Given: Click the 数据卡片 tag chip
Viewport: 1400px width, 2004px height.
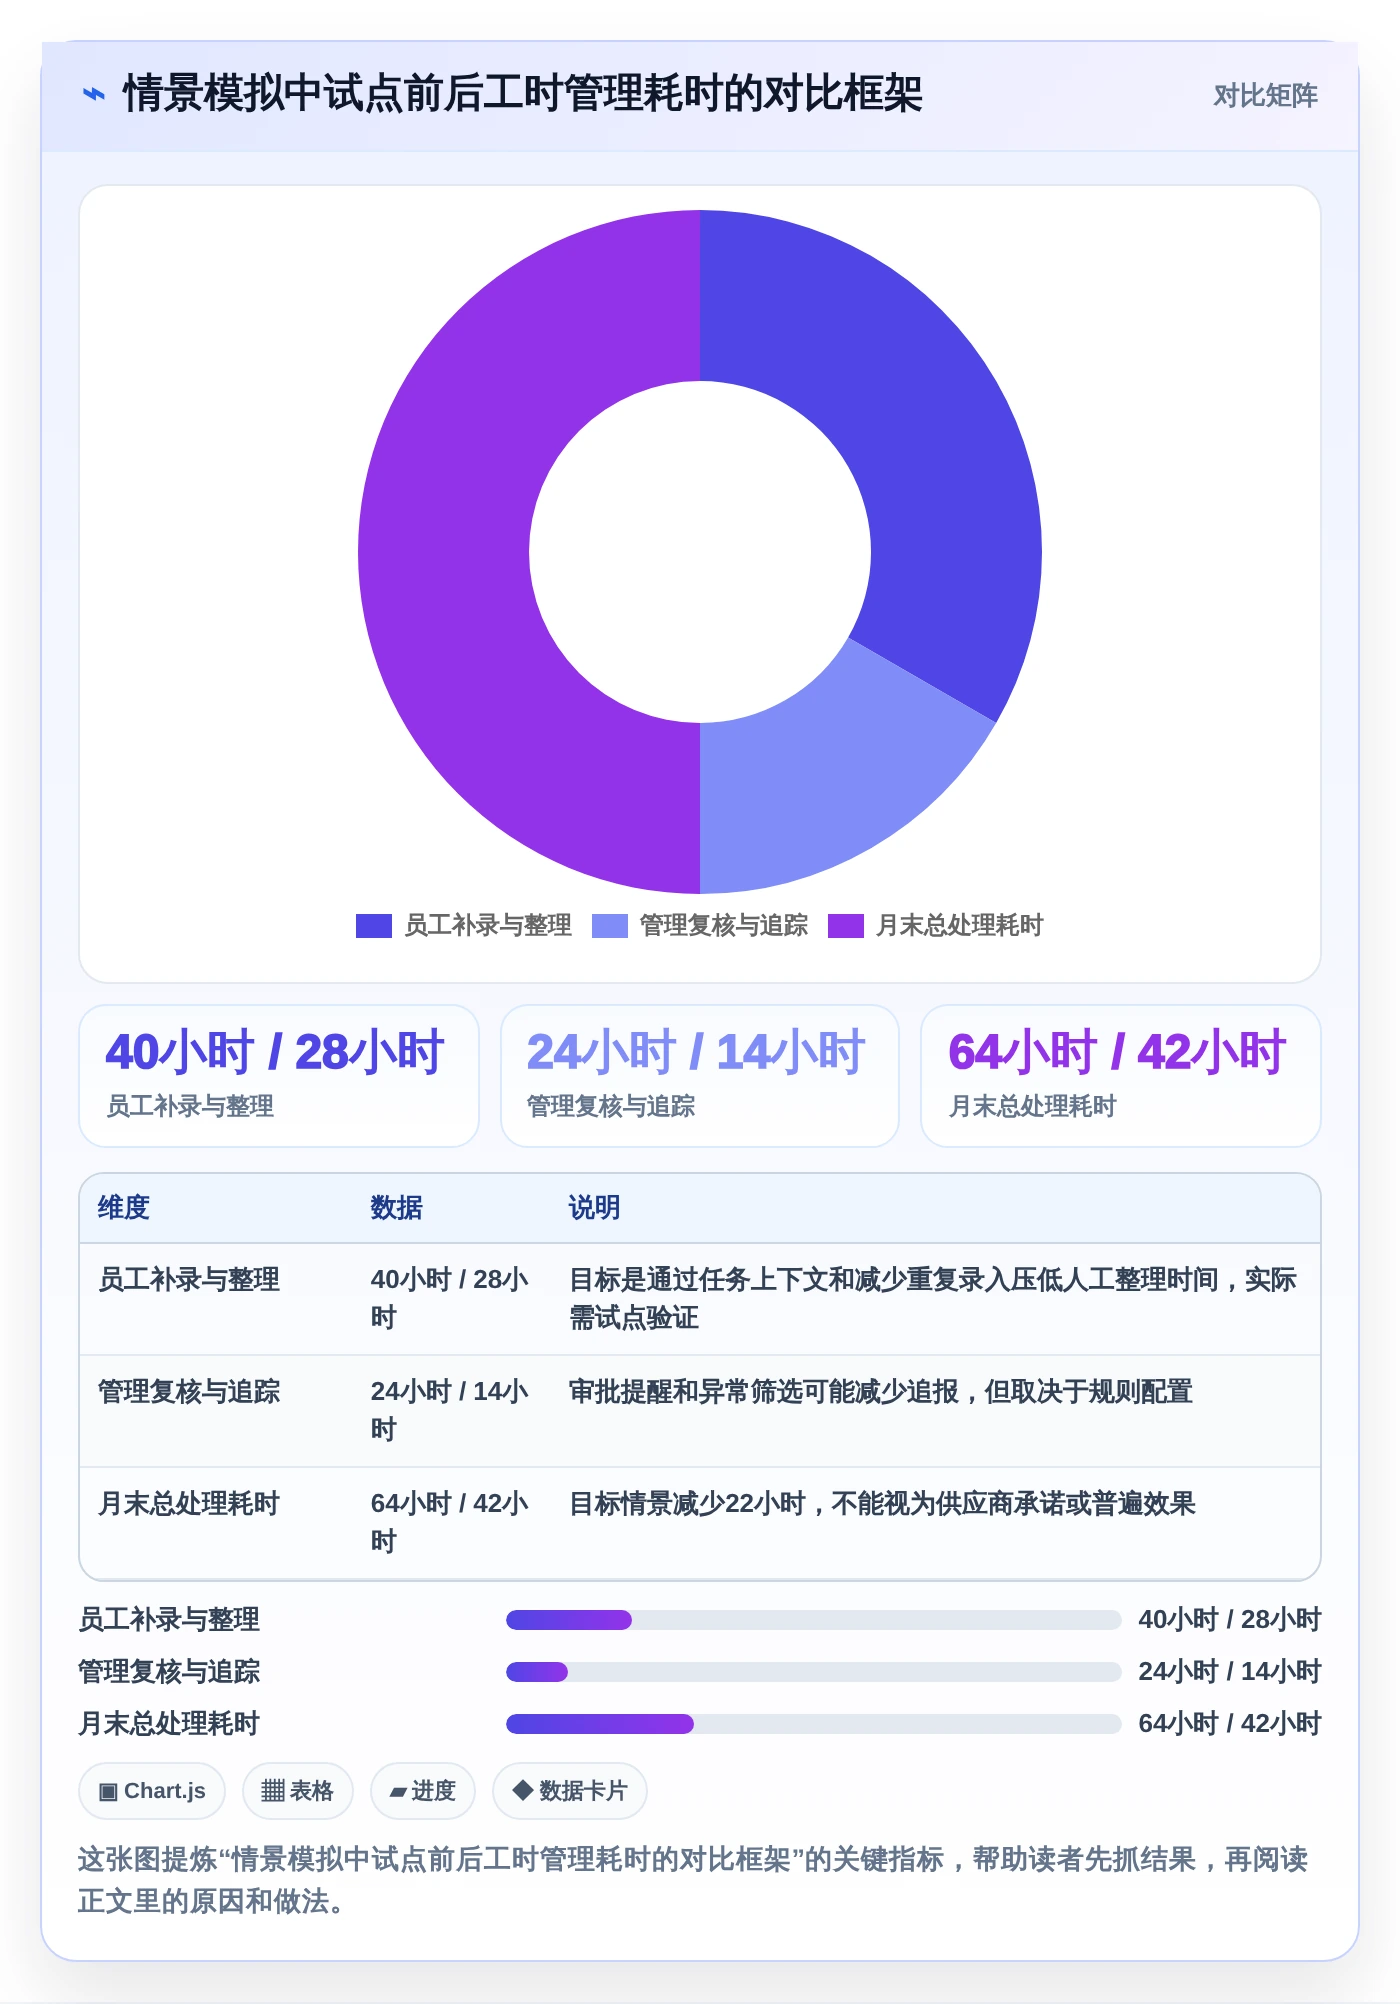Looking at the screenshot, I should coord(570,1791).
